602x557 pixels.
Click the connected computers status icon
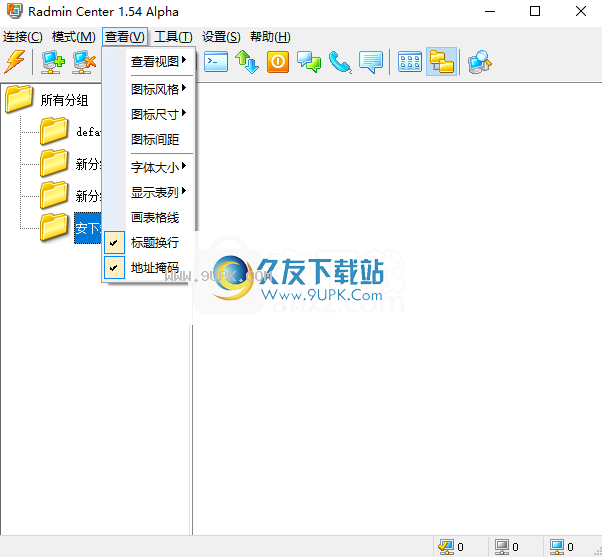446,547
